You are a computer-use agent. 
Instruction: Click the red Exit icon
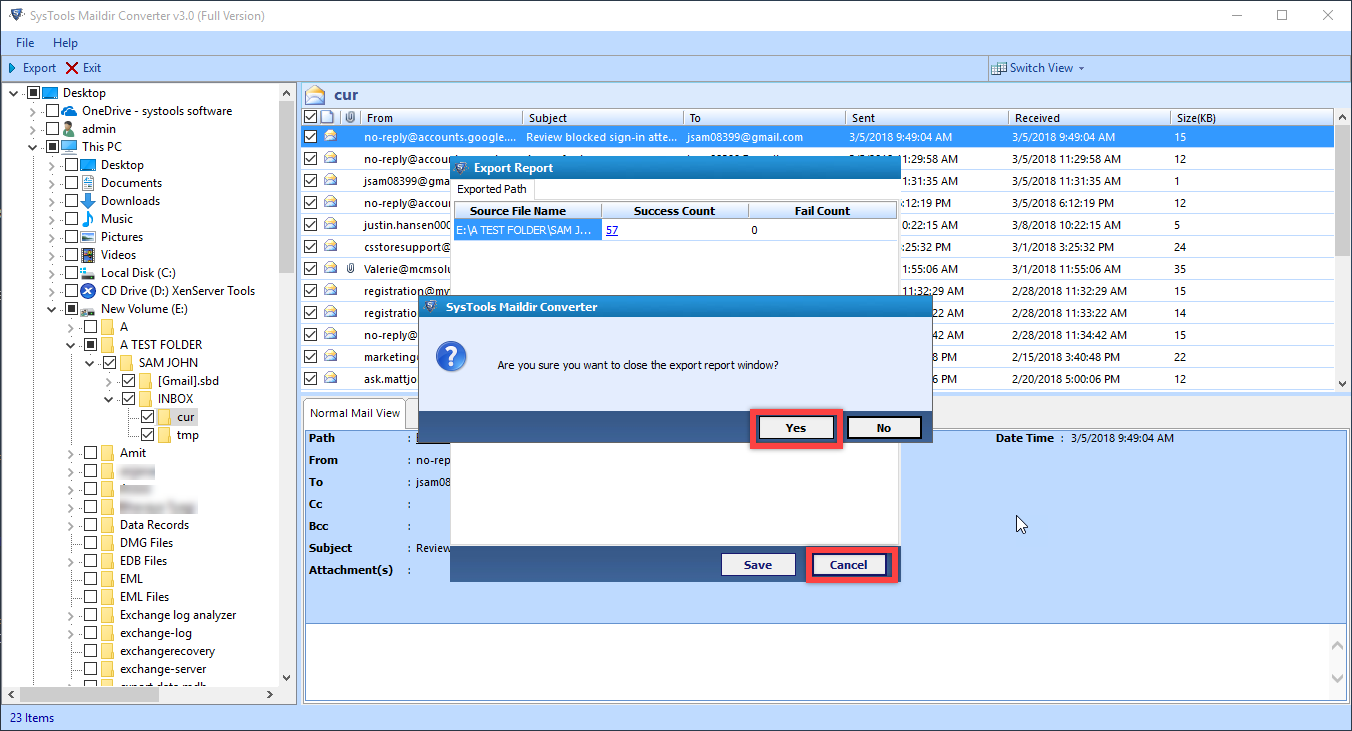coord(72,68)
